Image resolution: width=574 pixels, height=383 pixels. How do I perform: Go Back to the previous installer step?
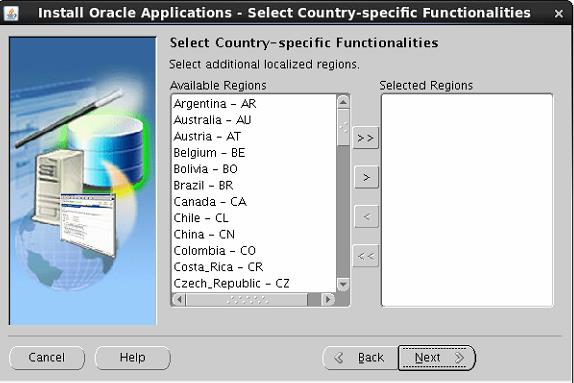(360, 357)
